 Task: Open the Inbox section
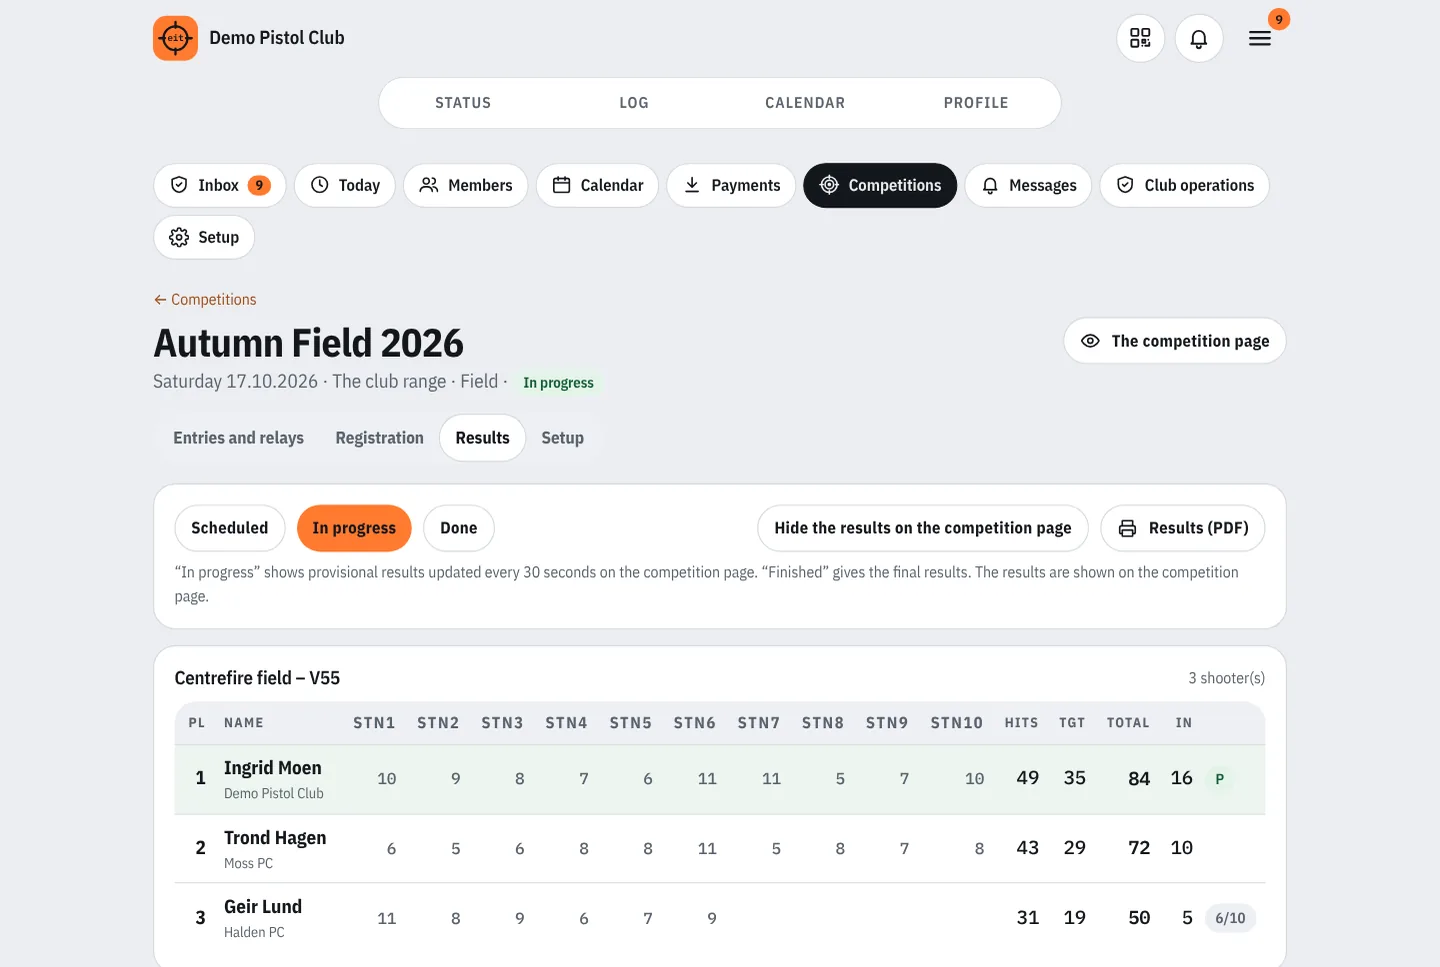click(220, 185)
